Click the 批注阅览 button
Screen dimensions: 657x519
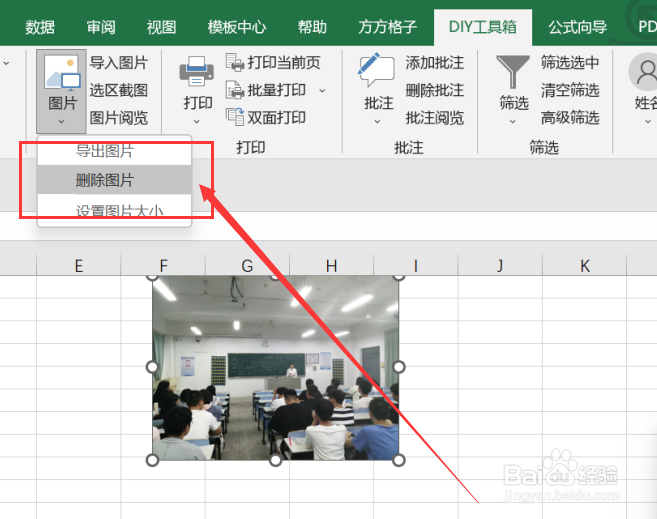click(435, 117)
